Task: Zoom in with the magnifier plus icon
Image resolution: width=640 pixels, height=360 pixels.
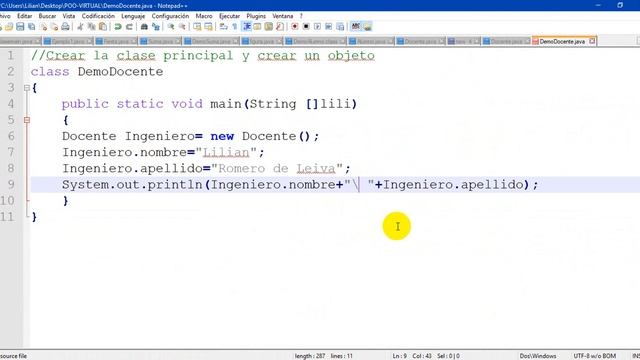Action: point(171,27)
